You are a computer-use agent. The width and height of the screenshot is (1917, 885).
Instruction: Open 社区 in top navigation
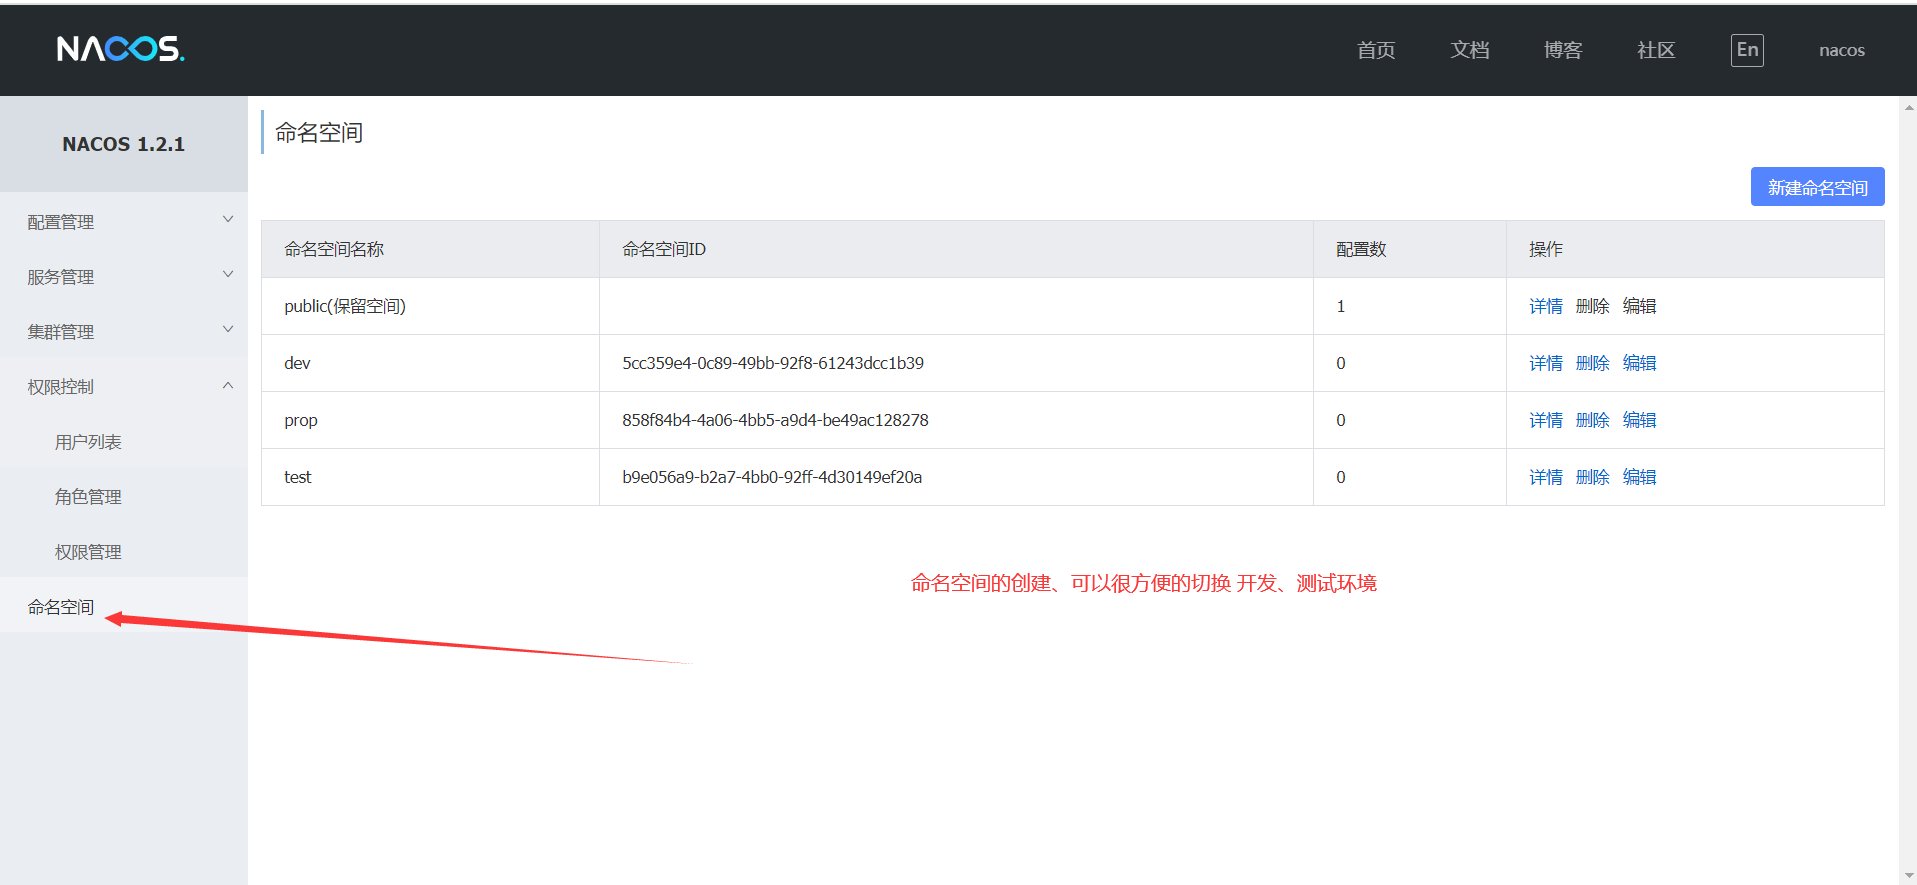[1656, 50]
